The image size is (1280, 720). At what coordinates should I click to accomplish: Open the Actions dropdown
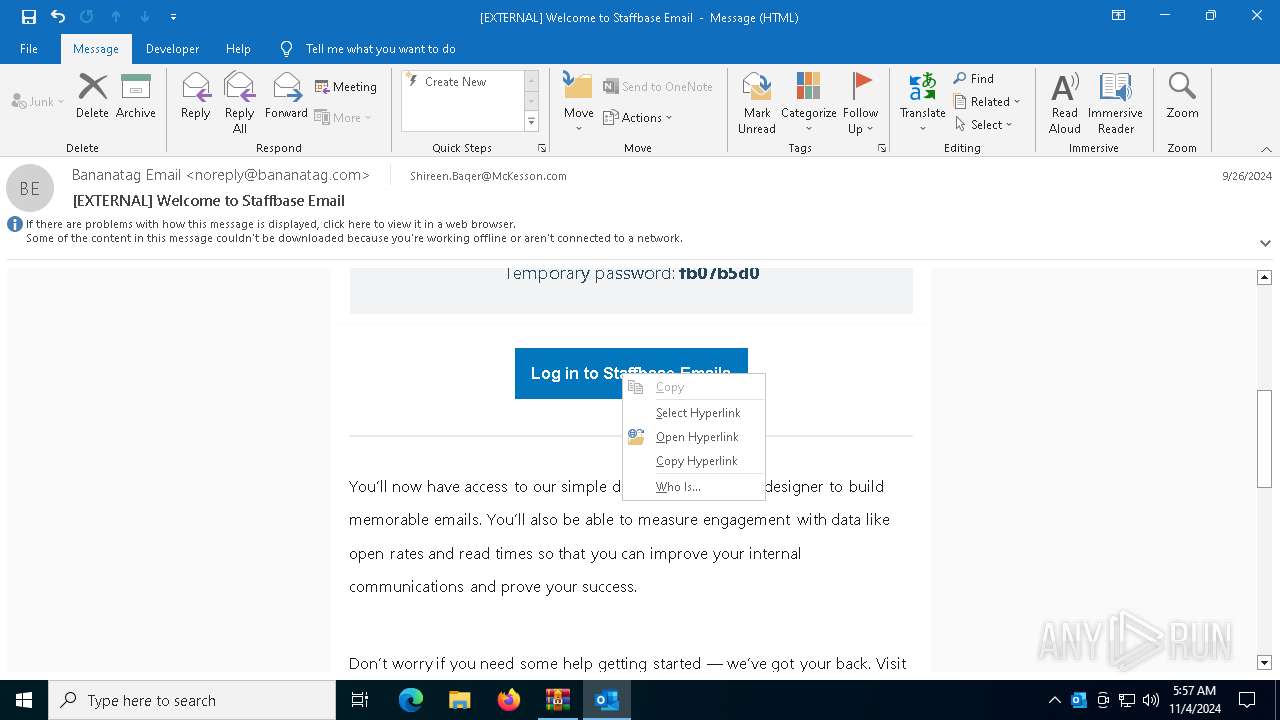coord(638,117)
